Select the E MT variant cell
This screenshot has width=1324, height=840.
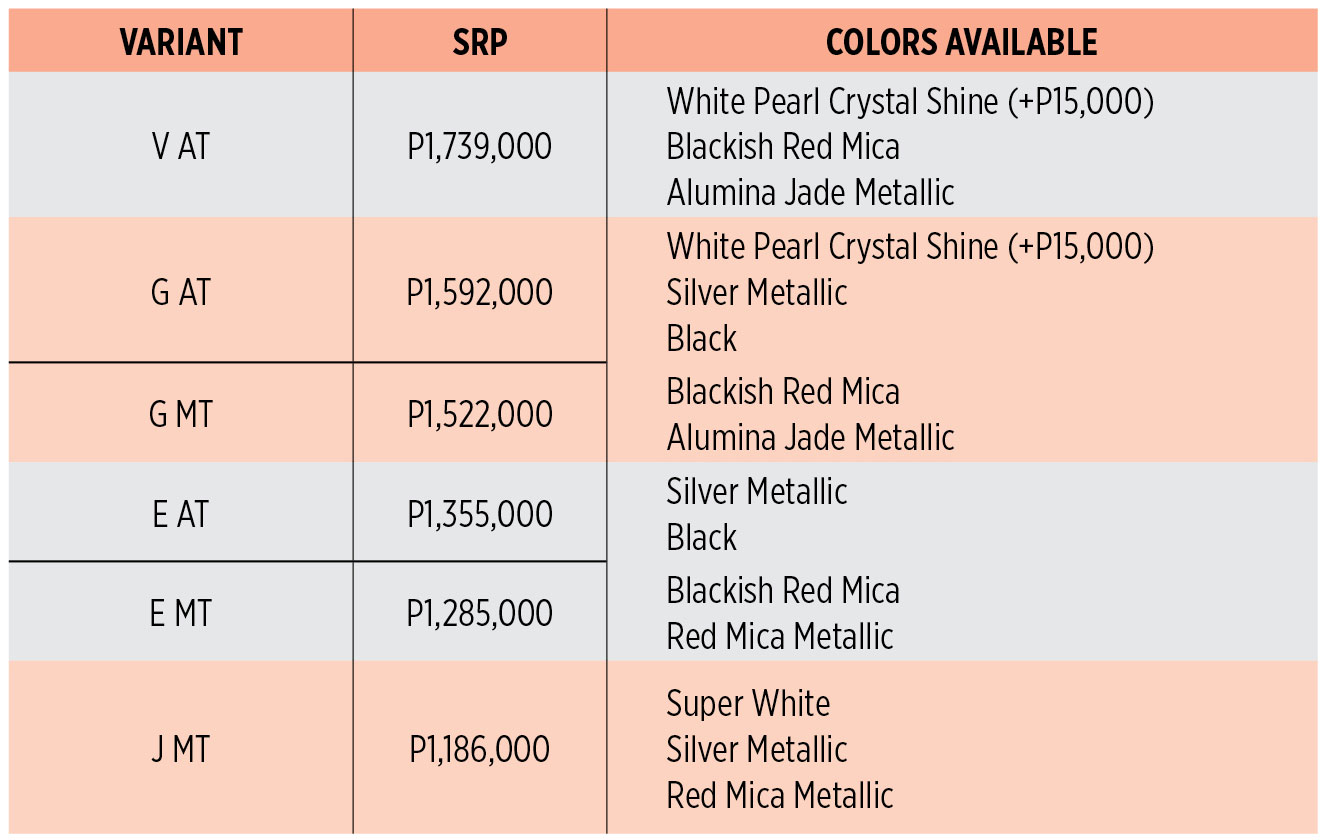click(181, 613)
